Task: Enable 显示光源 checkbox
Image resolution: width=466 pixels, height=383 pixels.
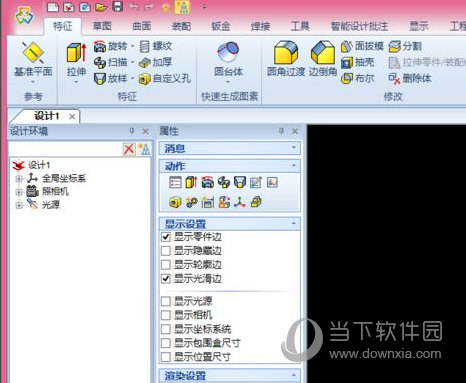Action: point(166,301)
